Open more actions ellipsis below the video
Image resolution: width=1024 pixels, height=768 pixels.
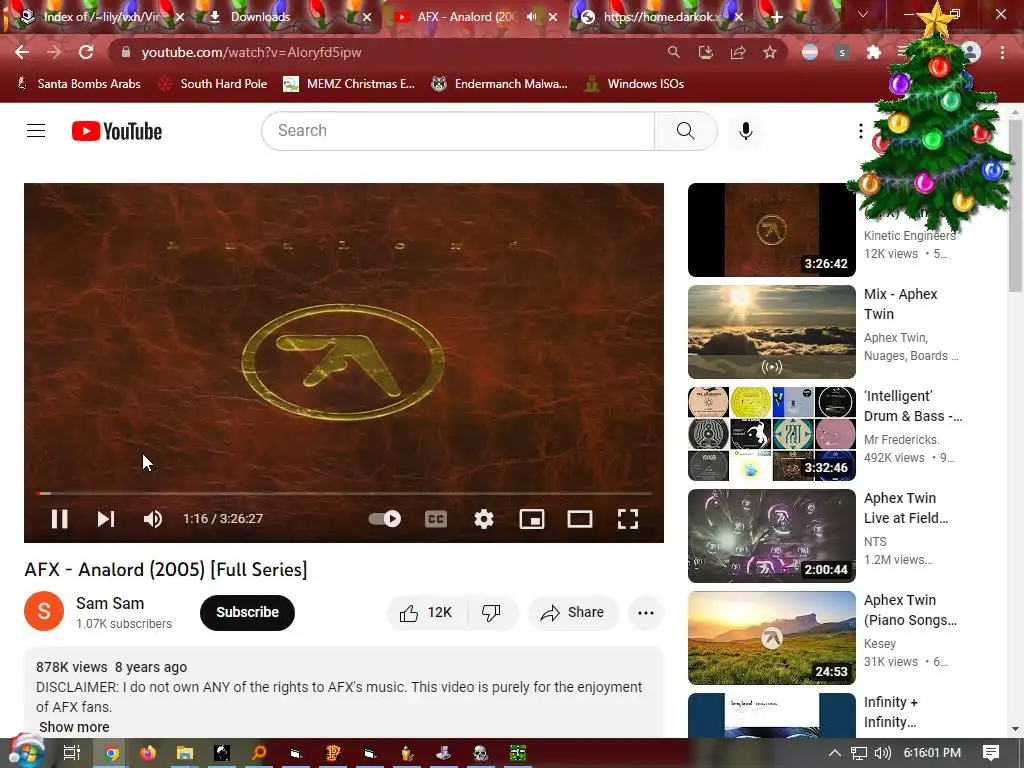[x=646, y=613]
